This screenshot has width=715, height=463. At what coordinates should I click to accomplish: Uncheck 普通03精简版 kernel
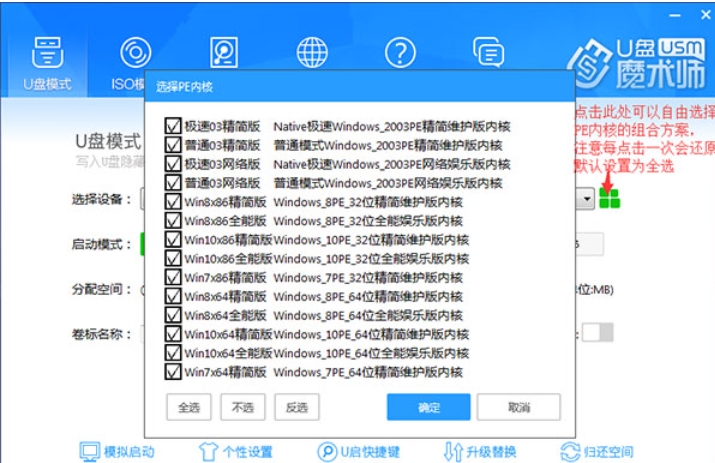pyautogui.click(x=173, y=145)
